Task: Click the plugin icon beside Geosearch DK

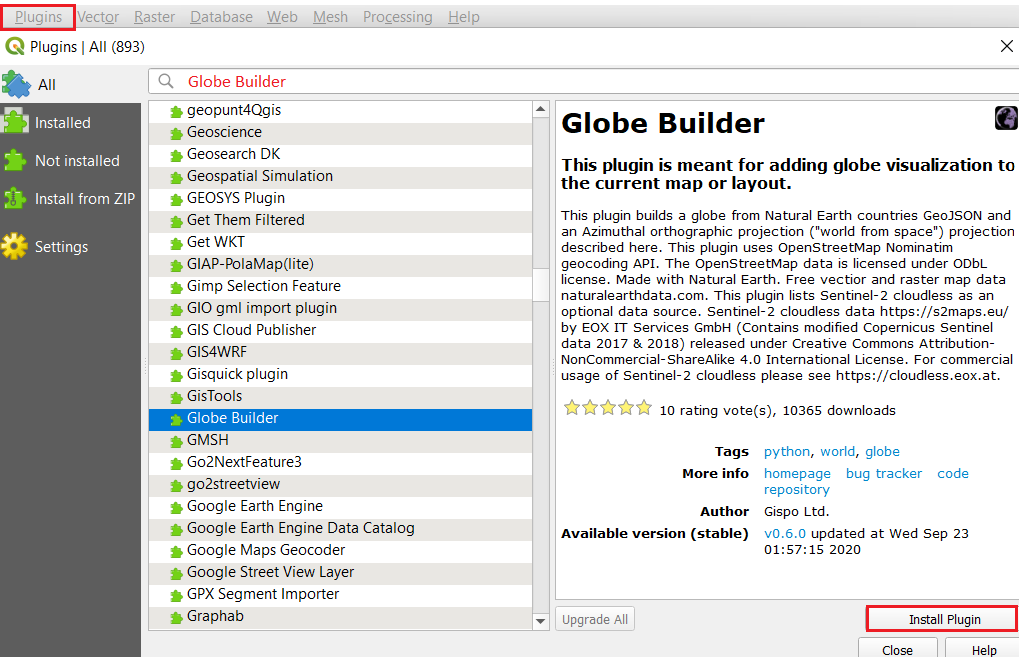Action: [175, 156]
